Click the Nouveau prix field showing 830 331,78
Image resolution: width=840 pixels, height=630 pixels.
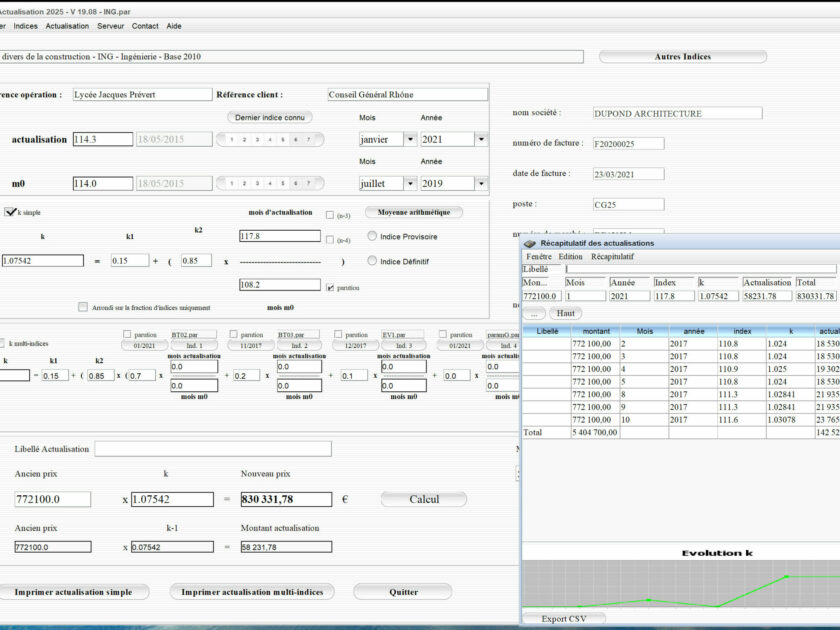pyautogui.click(x=286, y=499)
